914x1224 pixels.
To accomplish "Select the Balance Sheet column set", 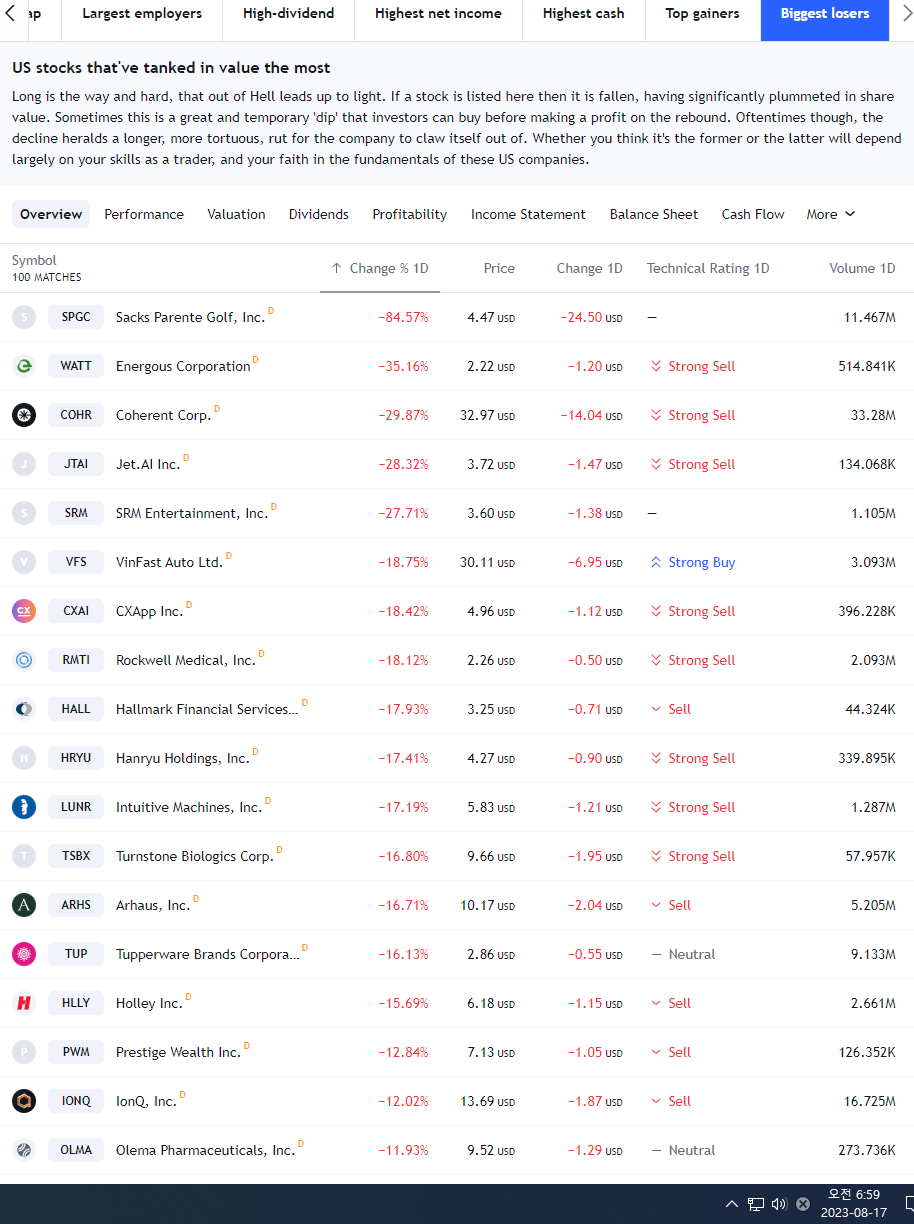I will 654,214.
